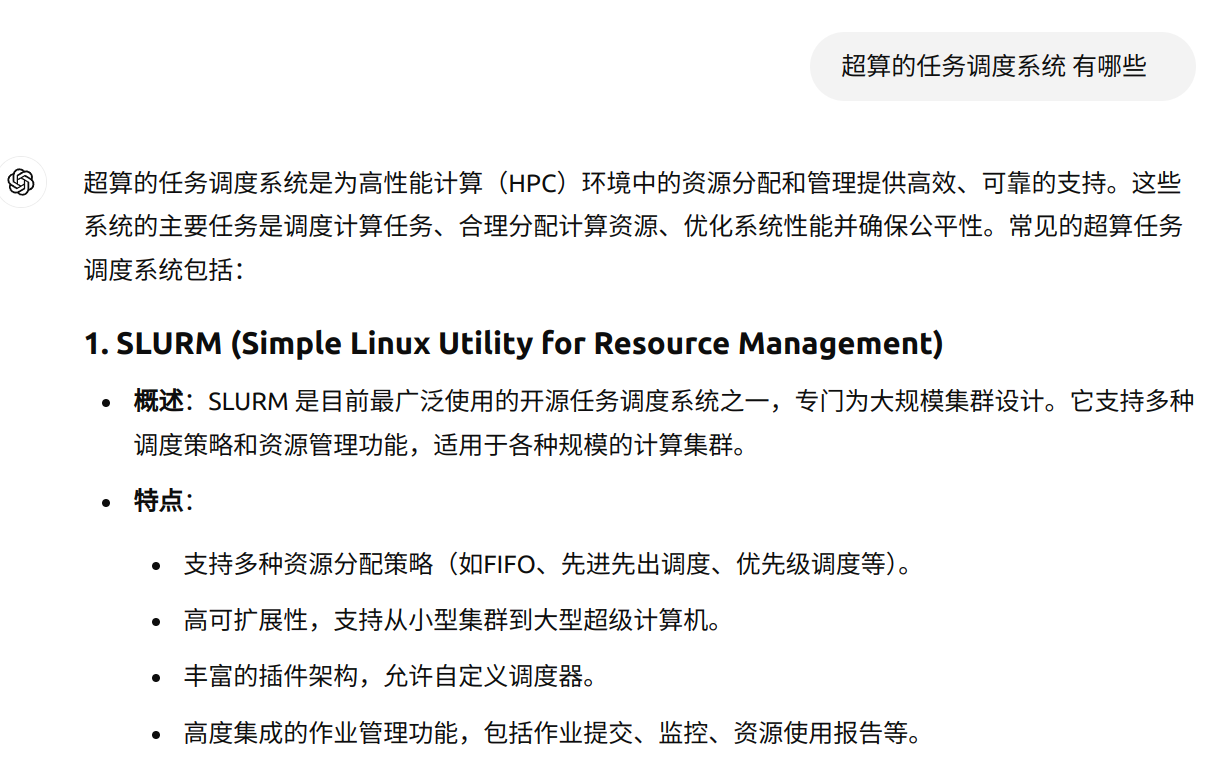Screen dimensions: 1220x769
Task: Click the bullet point before 高可扩展性
Action: tap(156, 622)
